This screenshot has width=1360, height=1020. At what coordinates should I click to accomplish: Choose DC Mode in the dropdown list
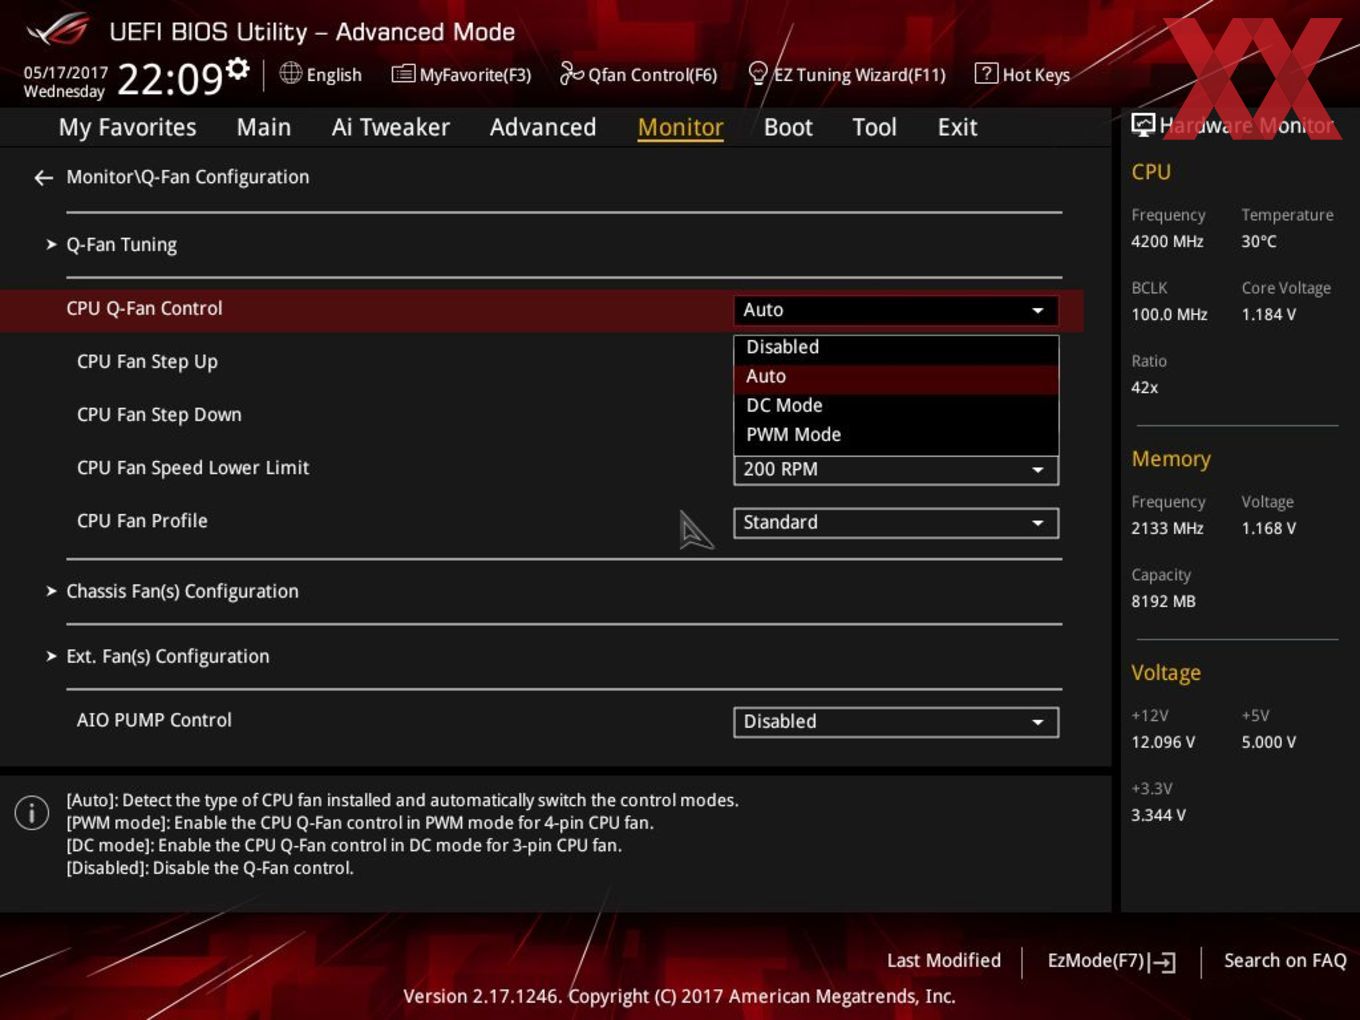(x=896, y=405)
